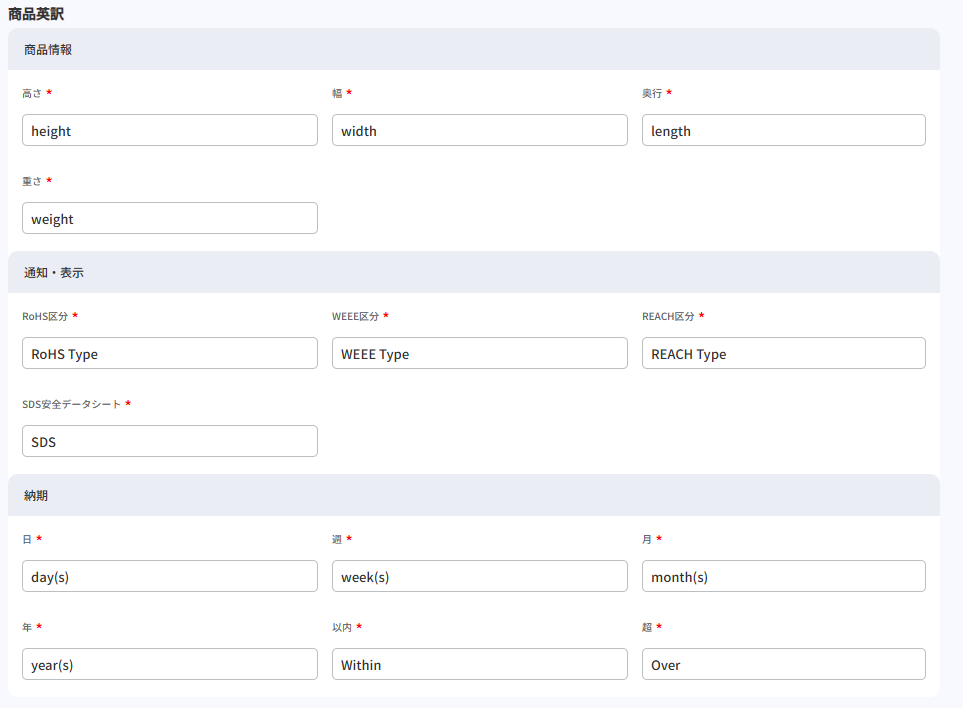Click the height input field
The height and width of the screenshot is (708, 963).
(169, 130)
